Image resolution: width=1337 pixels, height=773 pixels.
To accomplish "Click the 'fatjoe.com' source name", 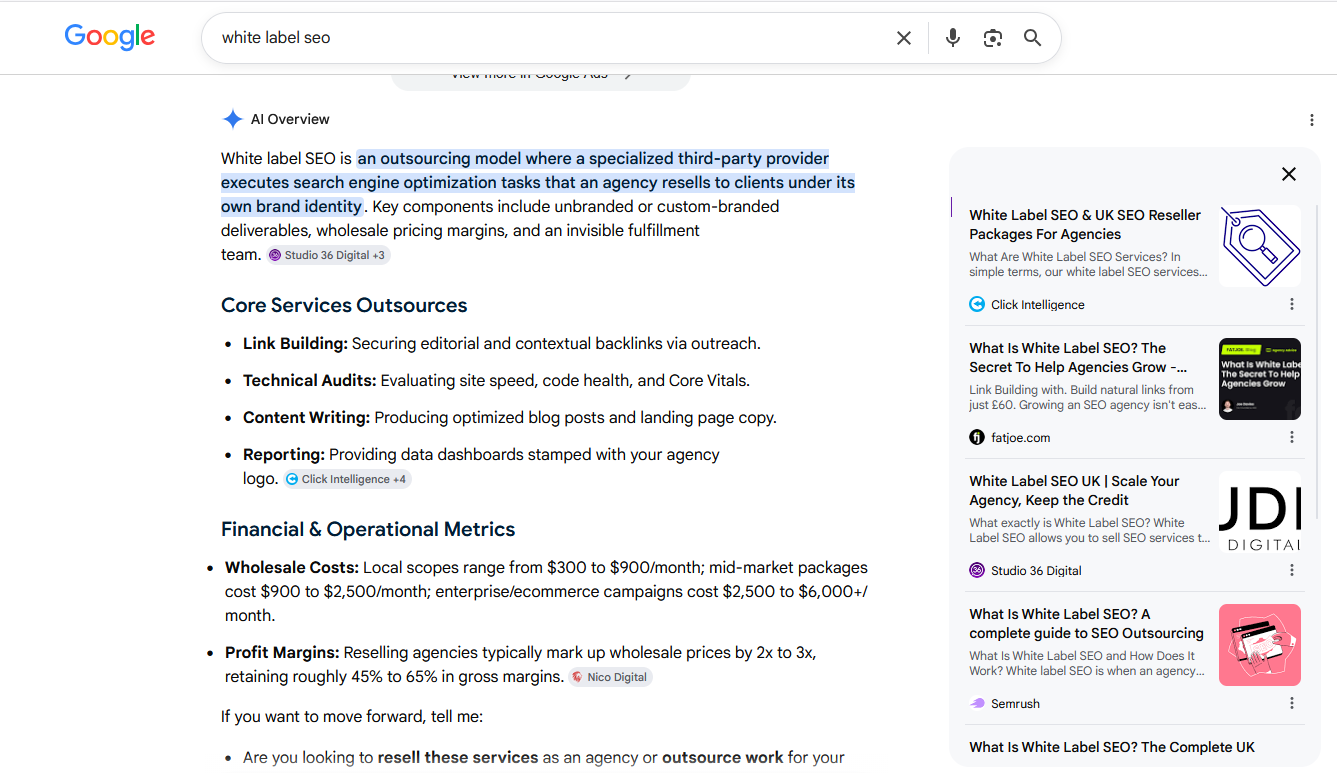I will point(1021,437).
